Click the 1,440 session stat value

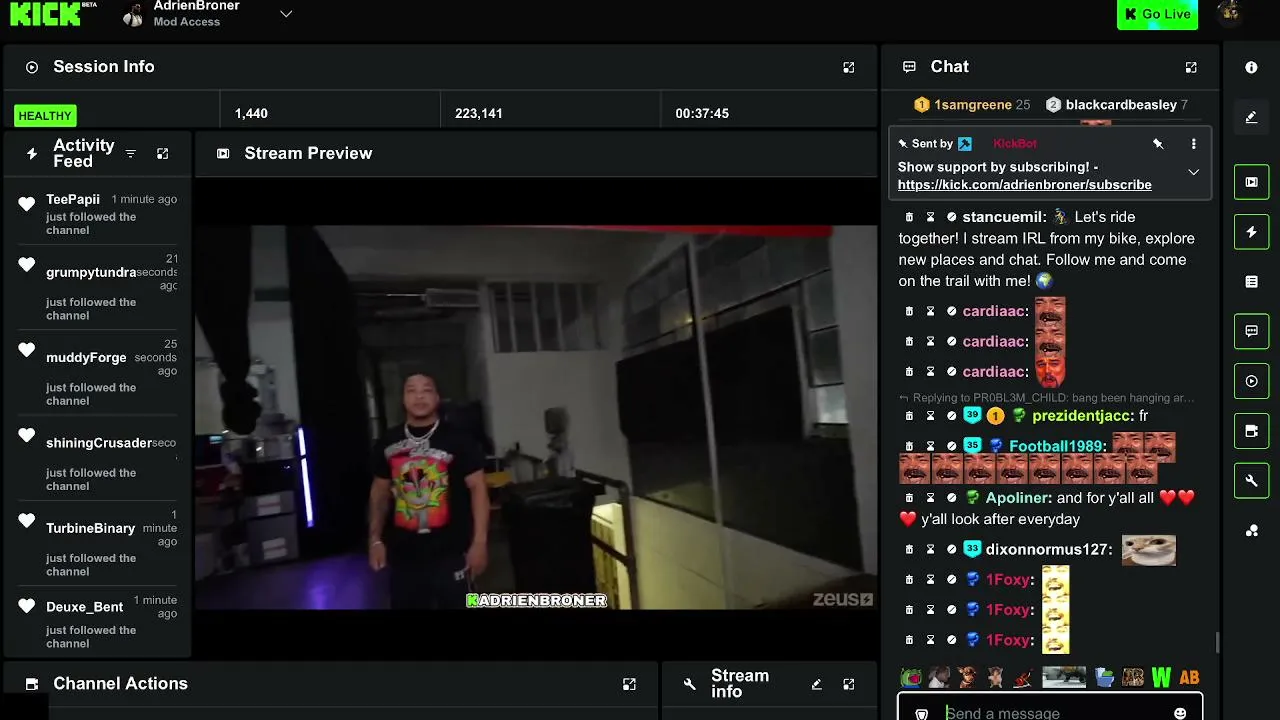(251, 114)
